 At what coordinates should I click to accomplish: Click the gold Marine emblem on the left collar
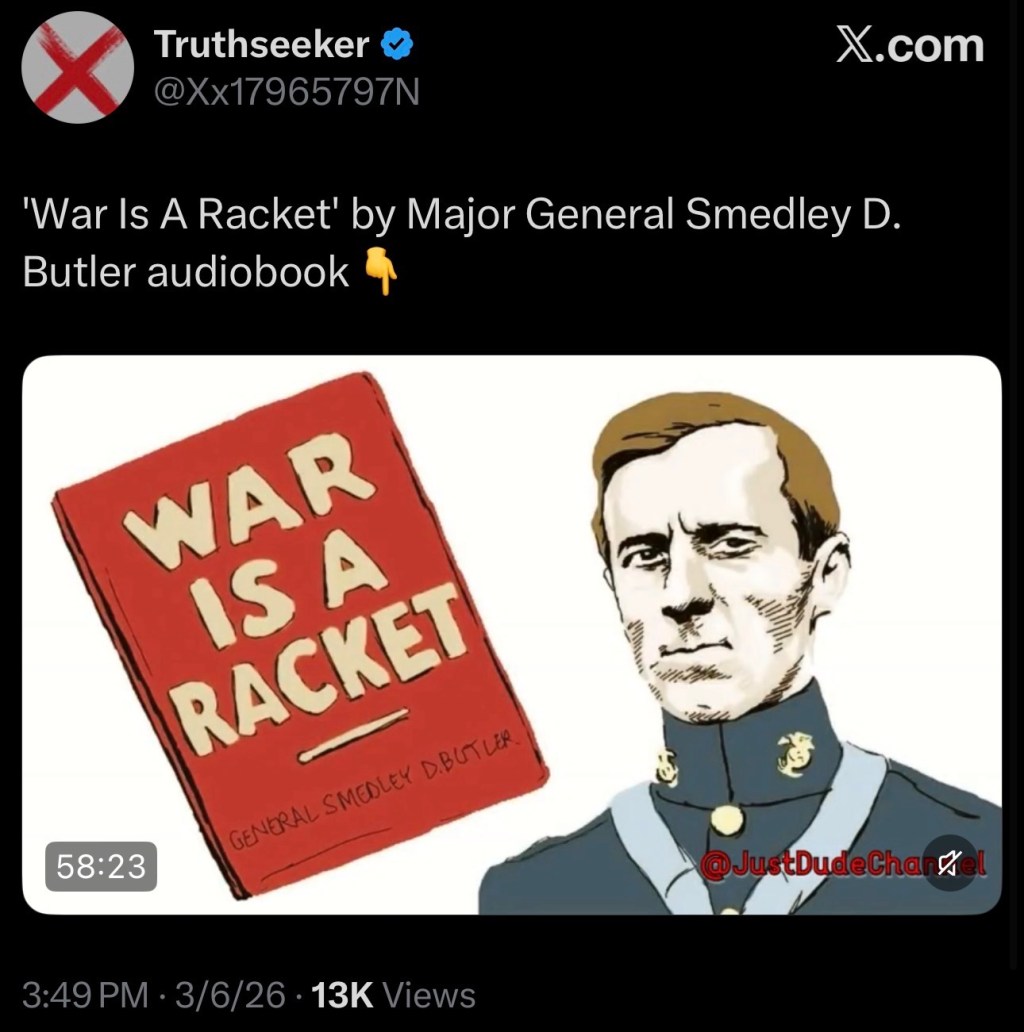[x=666, y=767]
